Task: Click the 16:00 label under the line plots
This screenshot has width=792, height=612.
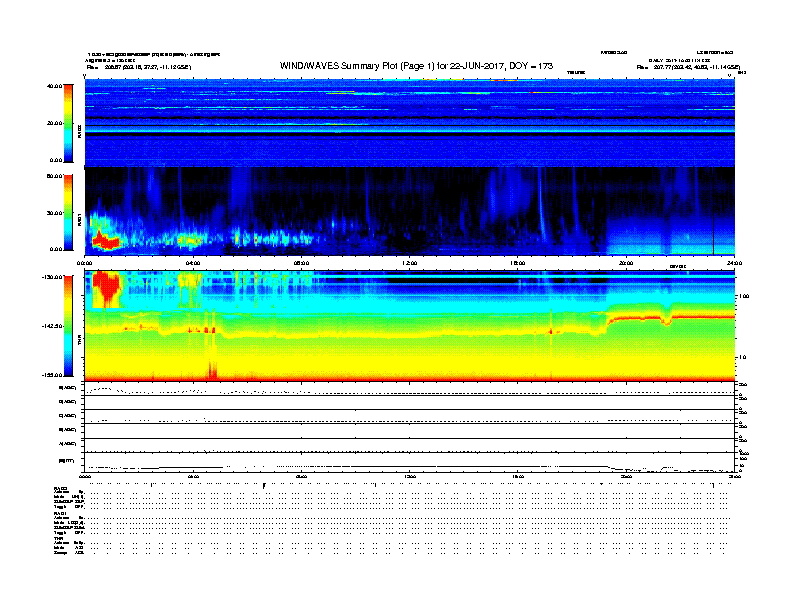Action: tap(518, 476)
